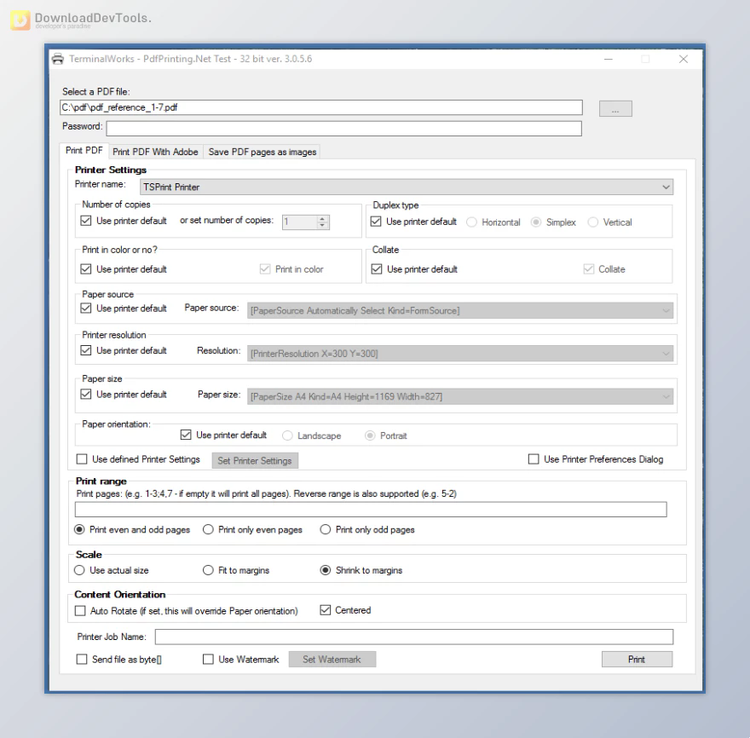Click the Print button
Screen dimensions: 750x738
[637, 659]
